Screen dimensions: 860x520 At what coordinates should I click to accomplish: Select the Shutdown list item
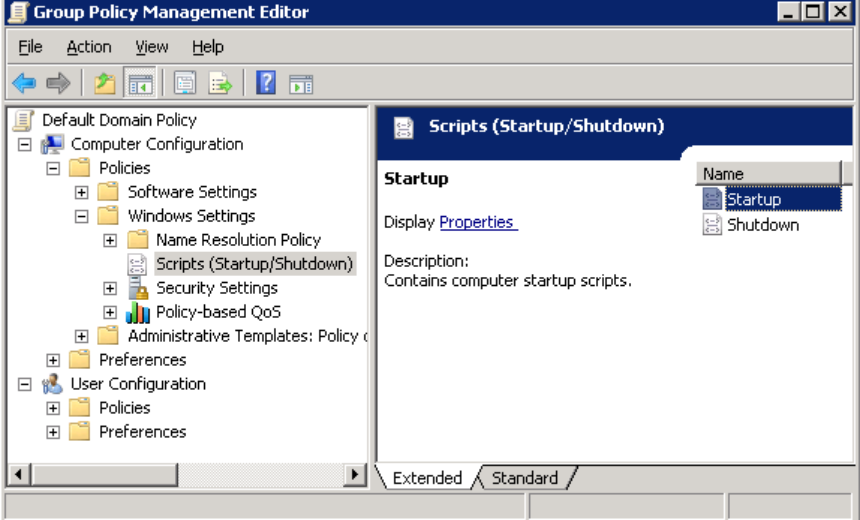pyautogui.click(x=763, y=225)
